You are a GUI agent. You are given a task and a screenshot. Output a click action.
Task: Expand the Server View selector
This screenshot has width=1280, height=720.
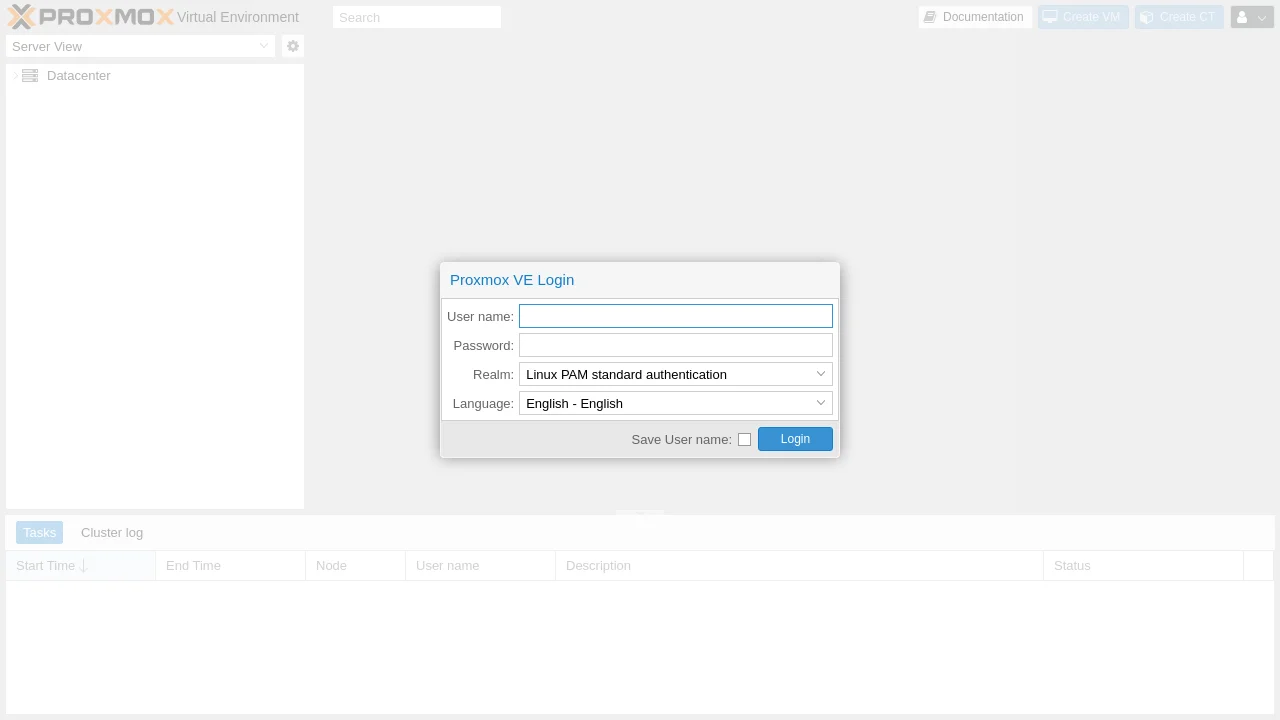point(264,46)
